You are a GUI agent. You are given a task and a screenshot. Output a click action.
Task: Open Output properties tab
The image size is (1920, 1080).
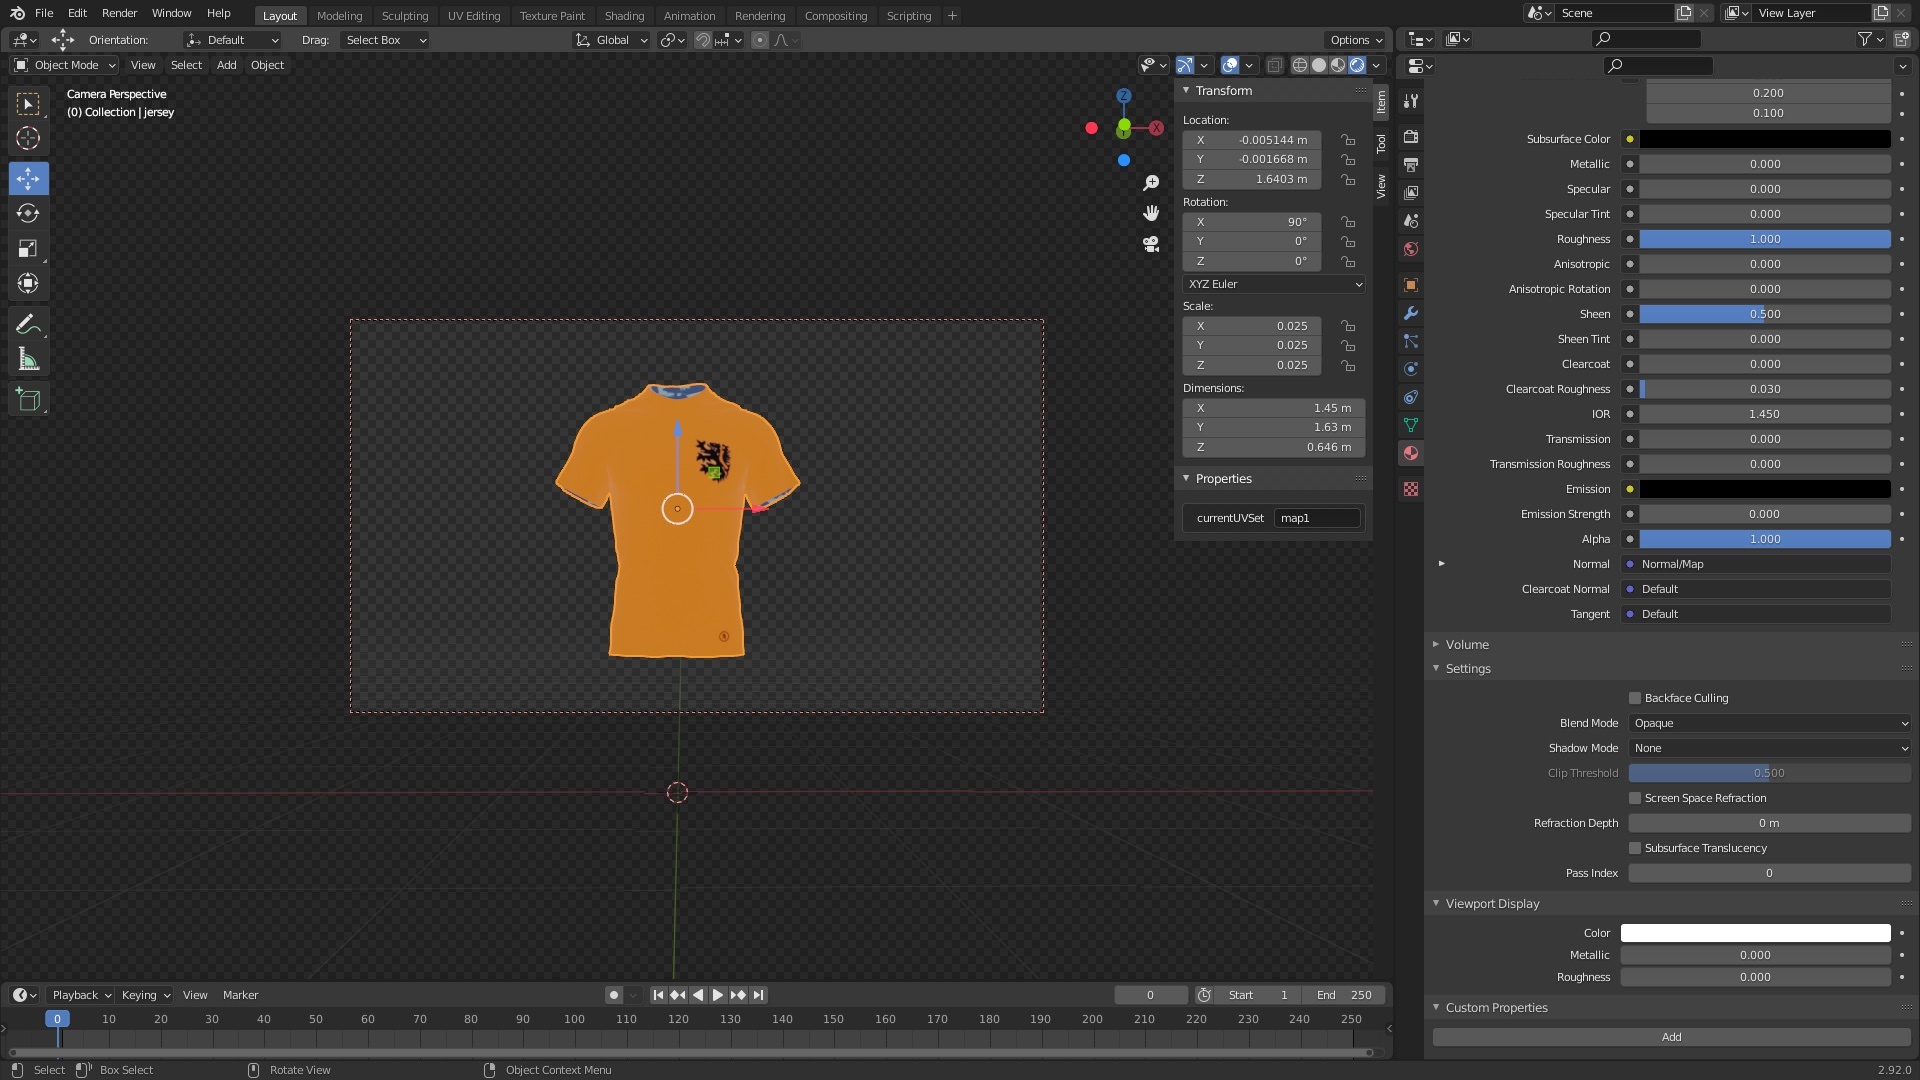pos(1411,164)
